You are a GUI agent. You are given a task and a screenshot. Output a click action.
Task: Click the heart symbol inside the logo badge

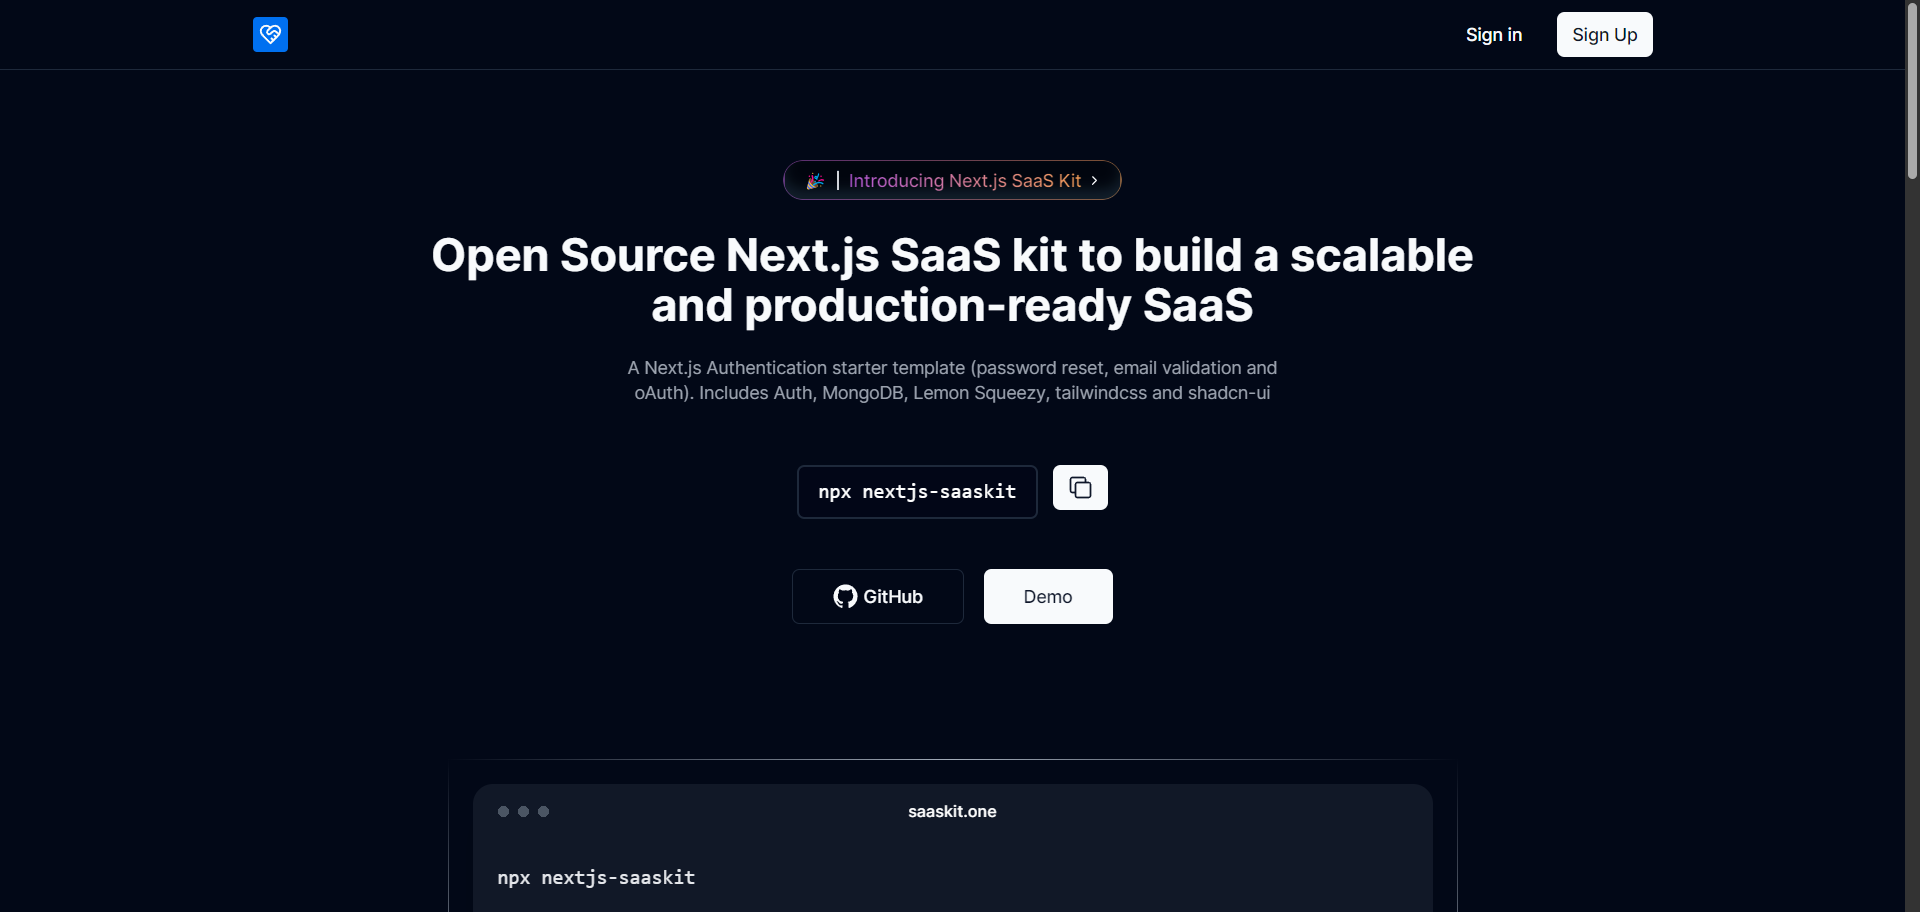click(x=270, y=34)
